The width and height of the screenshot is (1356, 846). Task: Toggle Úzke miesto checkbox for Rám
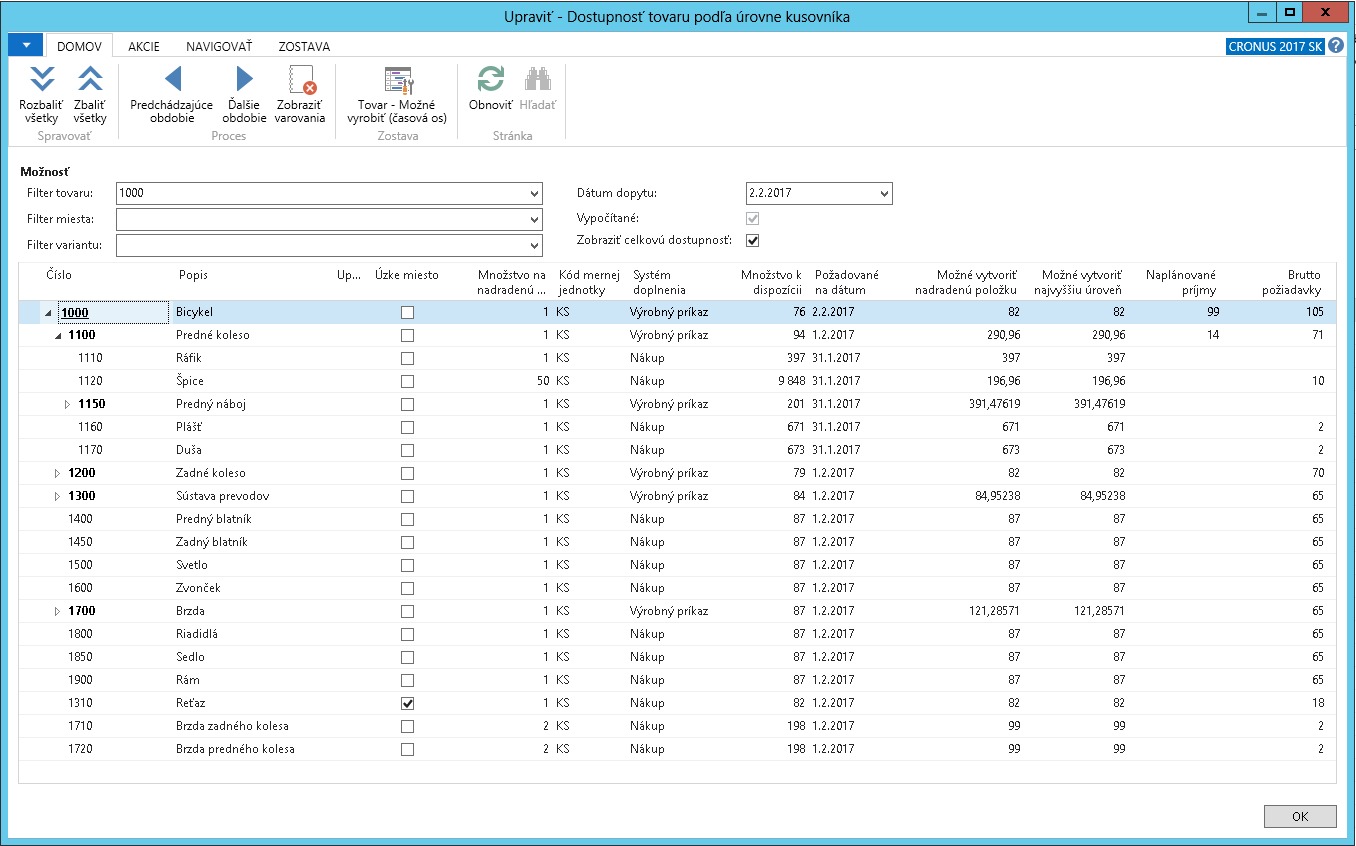[x=407, y=680]
